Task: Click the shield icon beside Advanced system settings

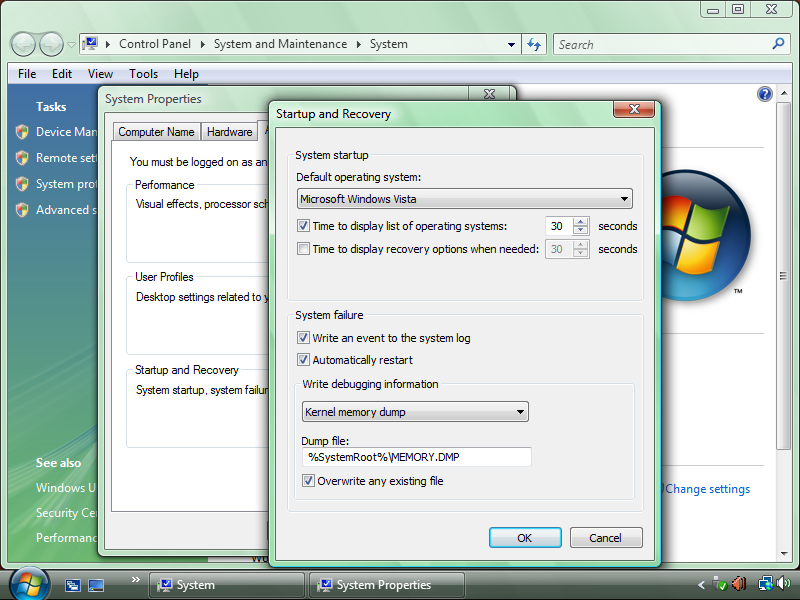Action: pyautogui.click(x=22, y=210)
